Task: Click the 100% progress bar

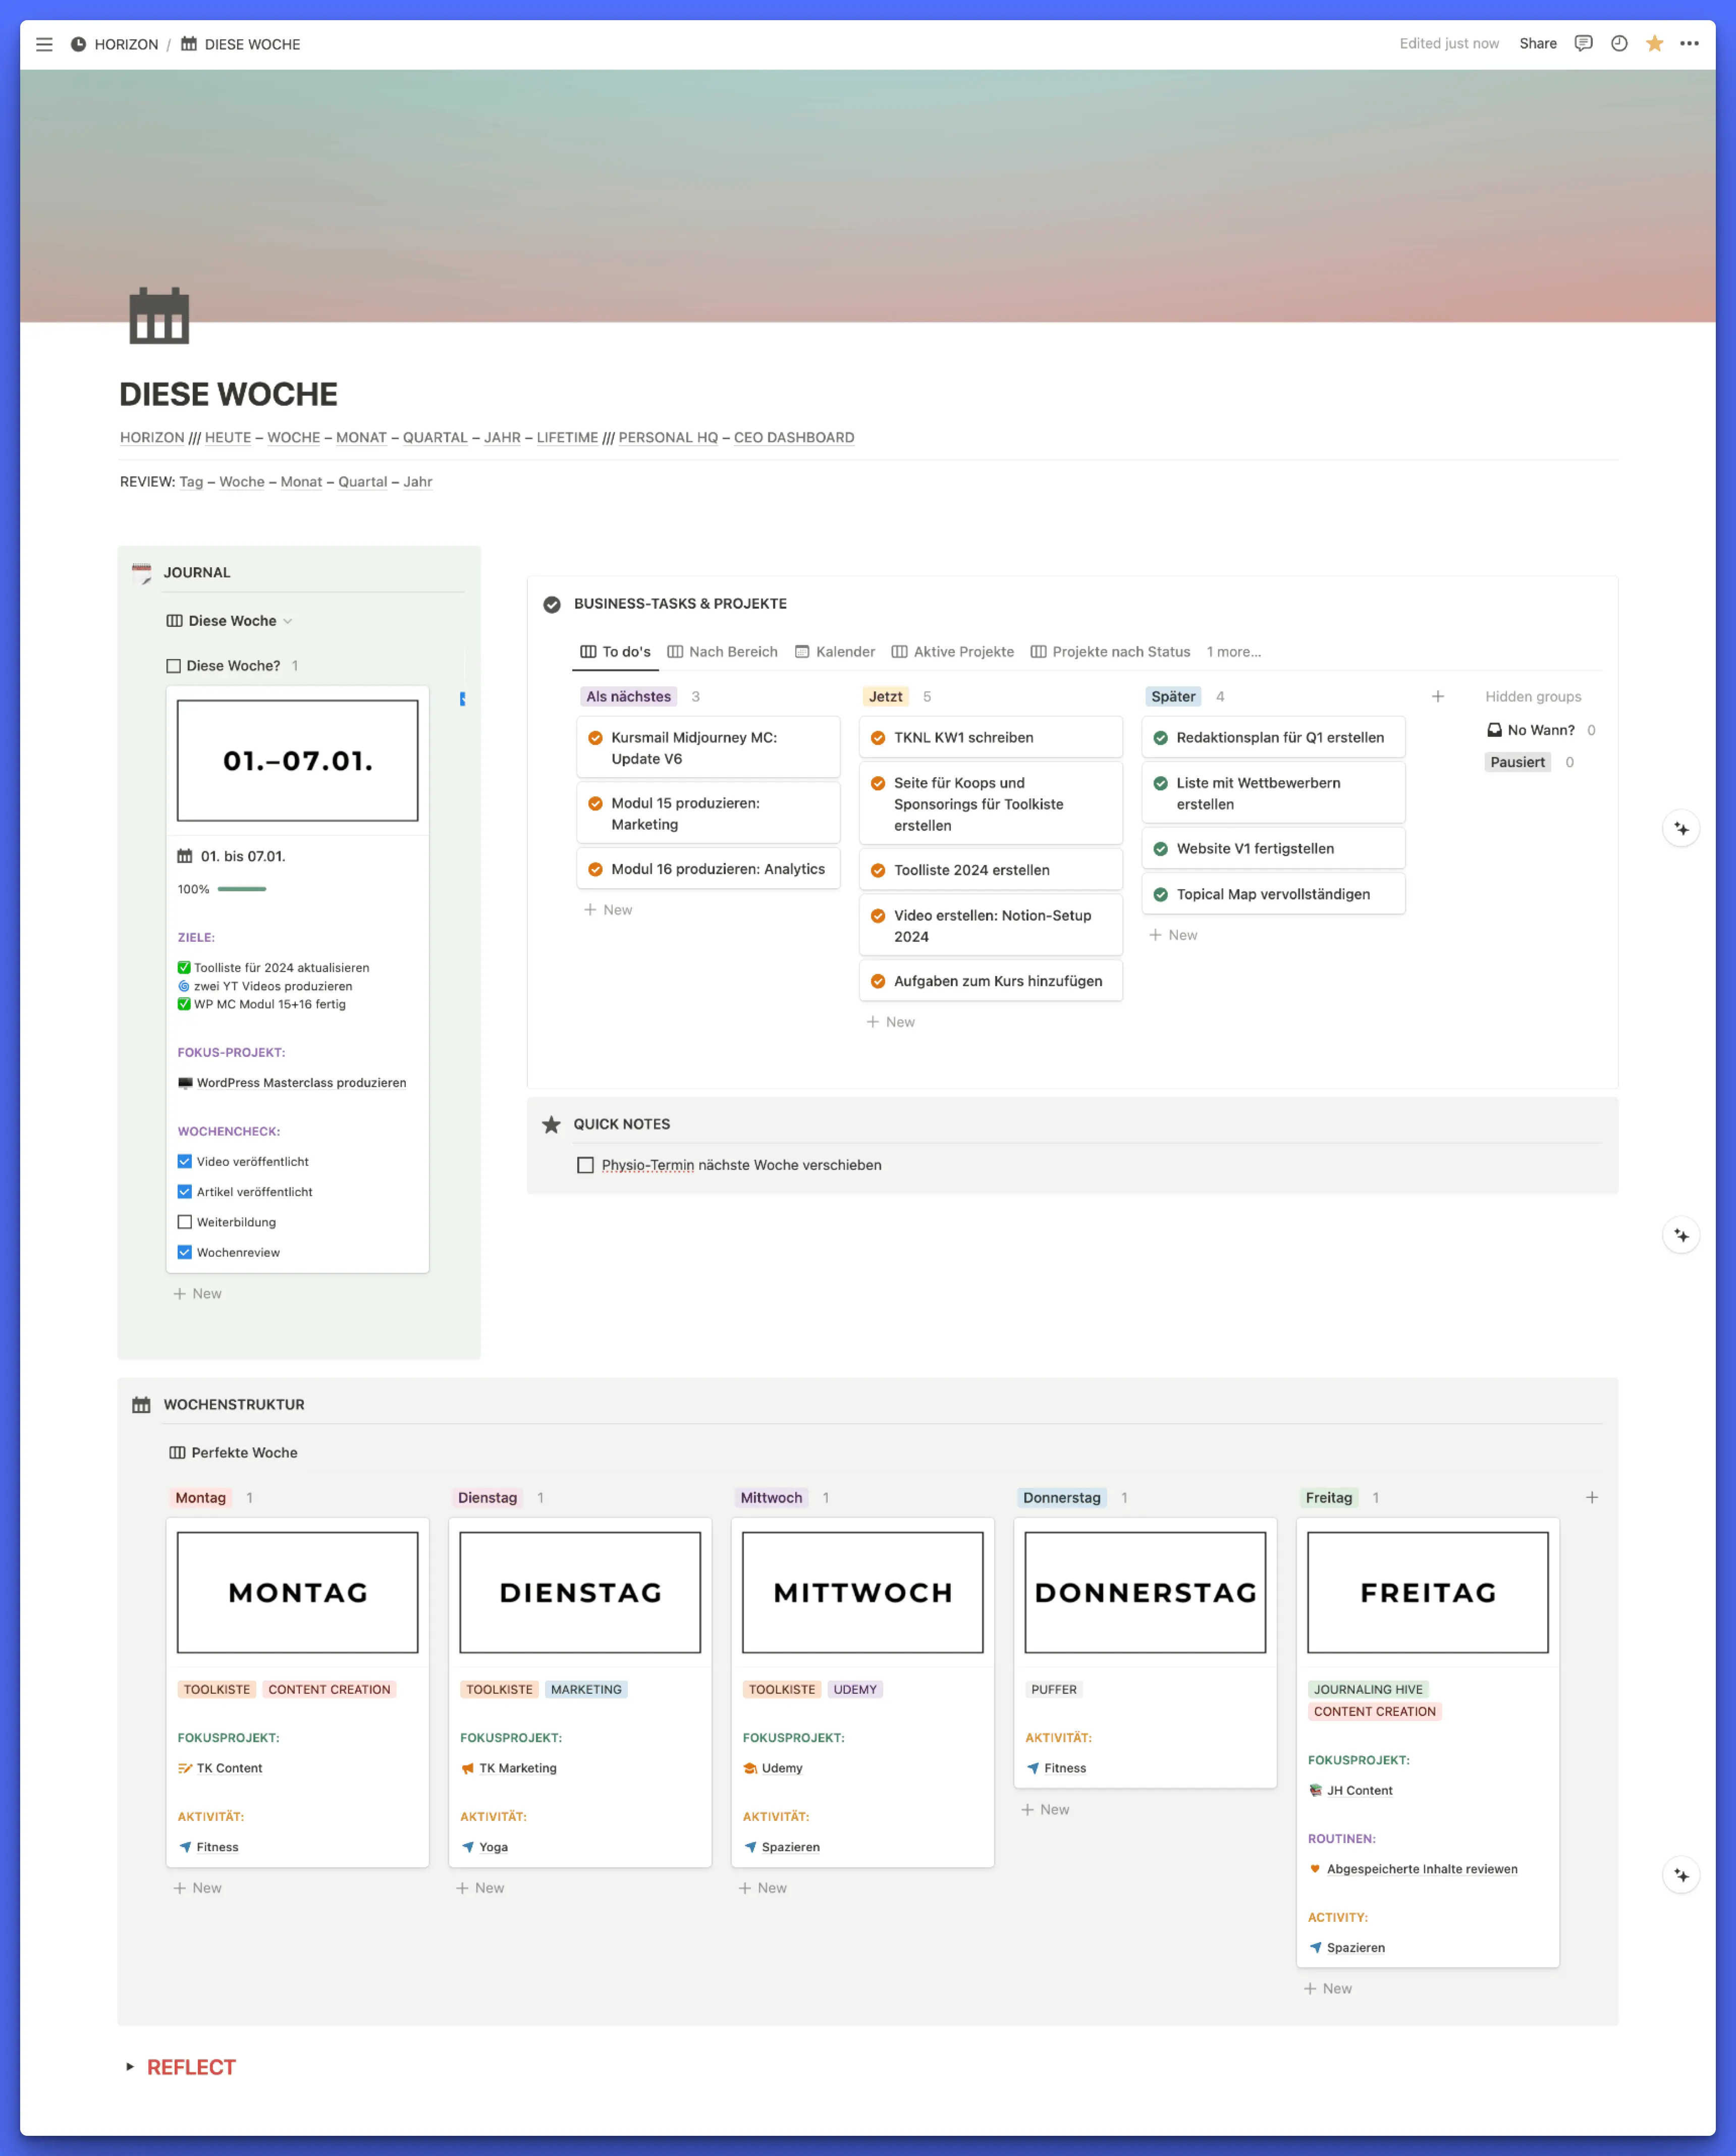Action: click(x=242, y=889)
